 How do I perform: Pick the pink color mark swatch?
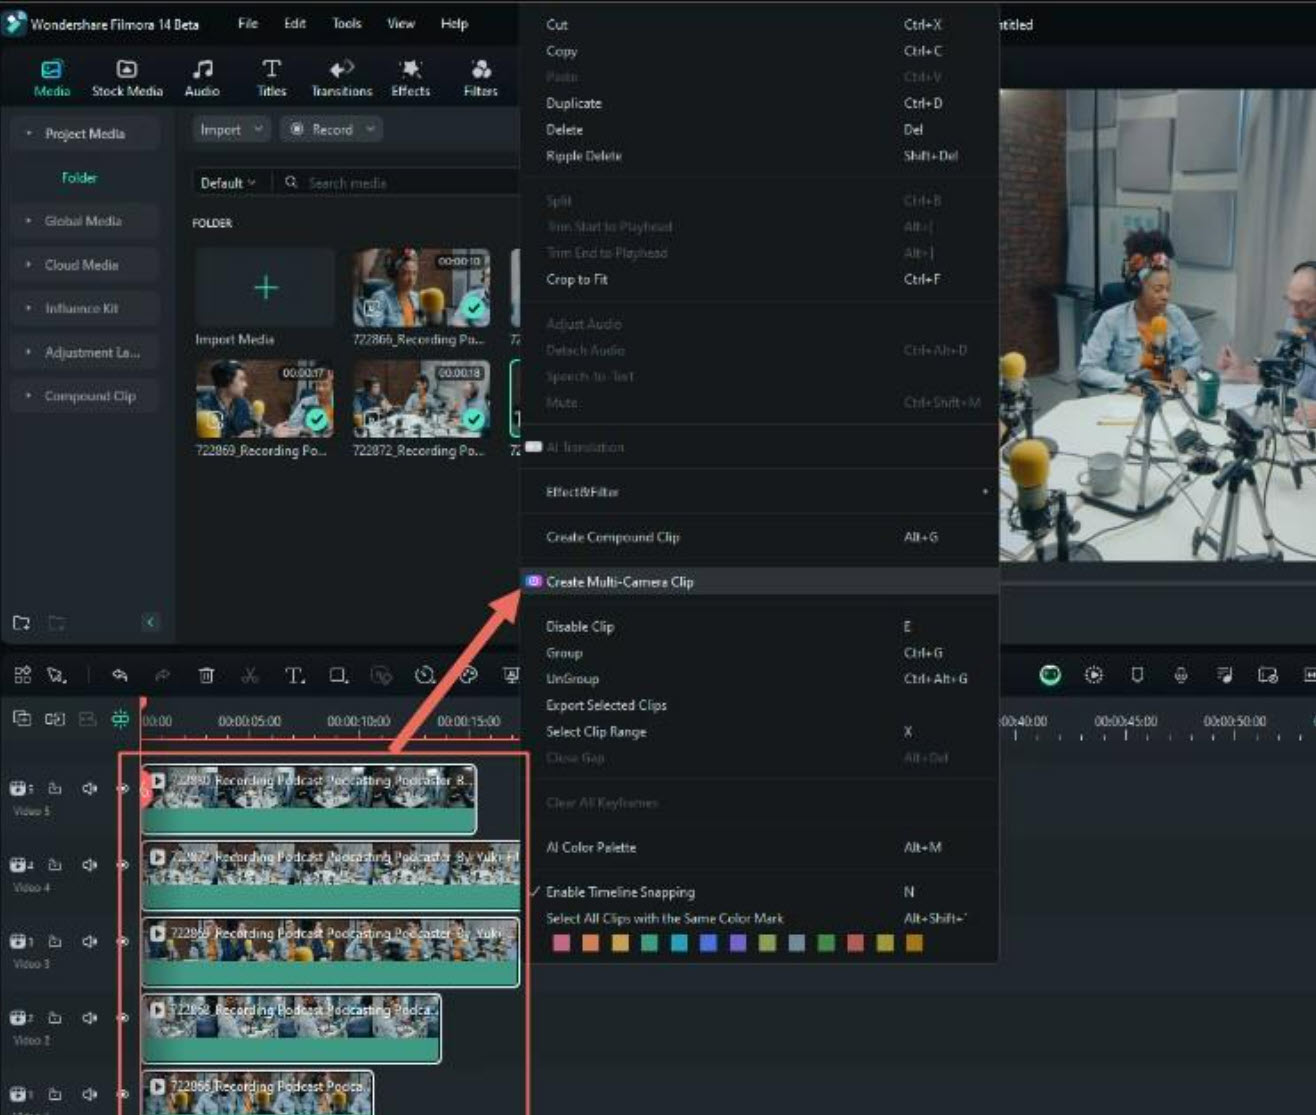pos(561,943)
